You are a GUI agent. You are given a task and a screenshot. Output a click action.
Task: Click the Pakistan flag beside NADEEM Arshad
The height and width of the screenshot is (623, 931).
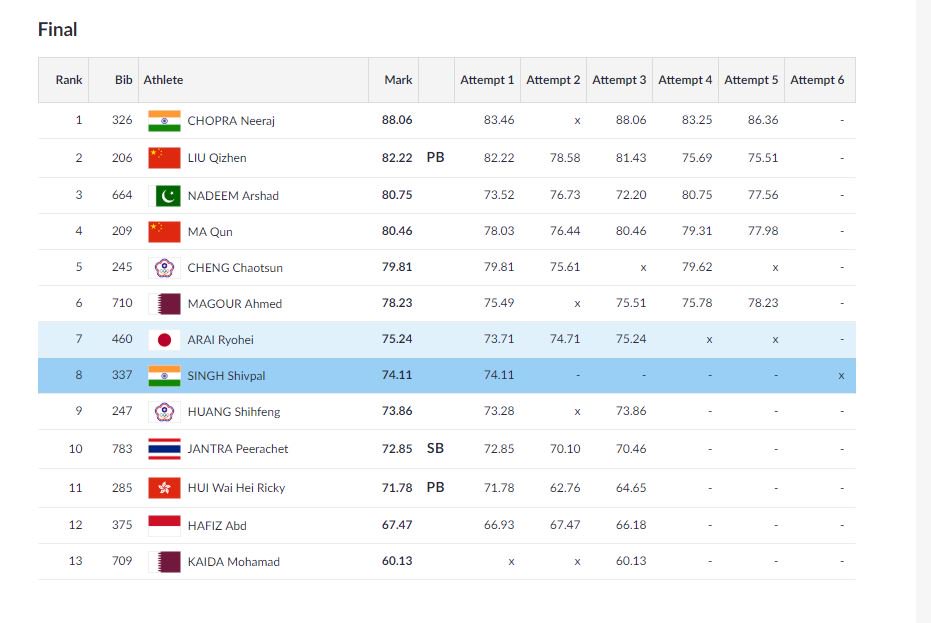164,195
